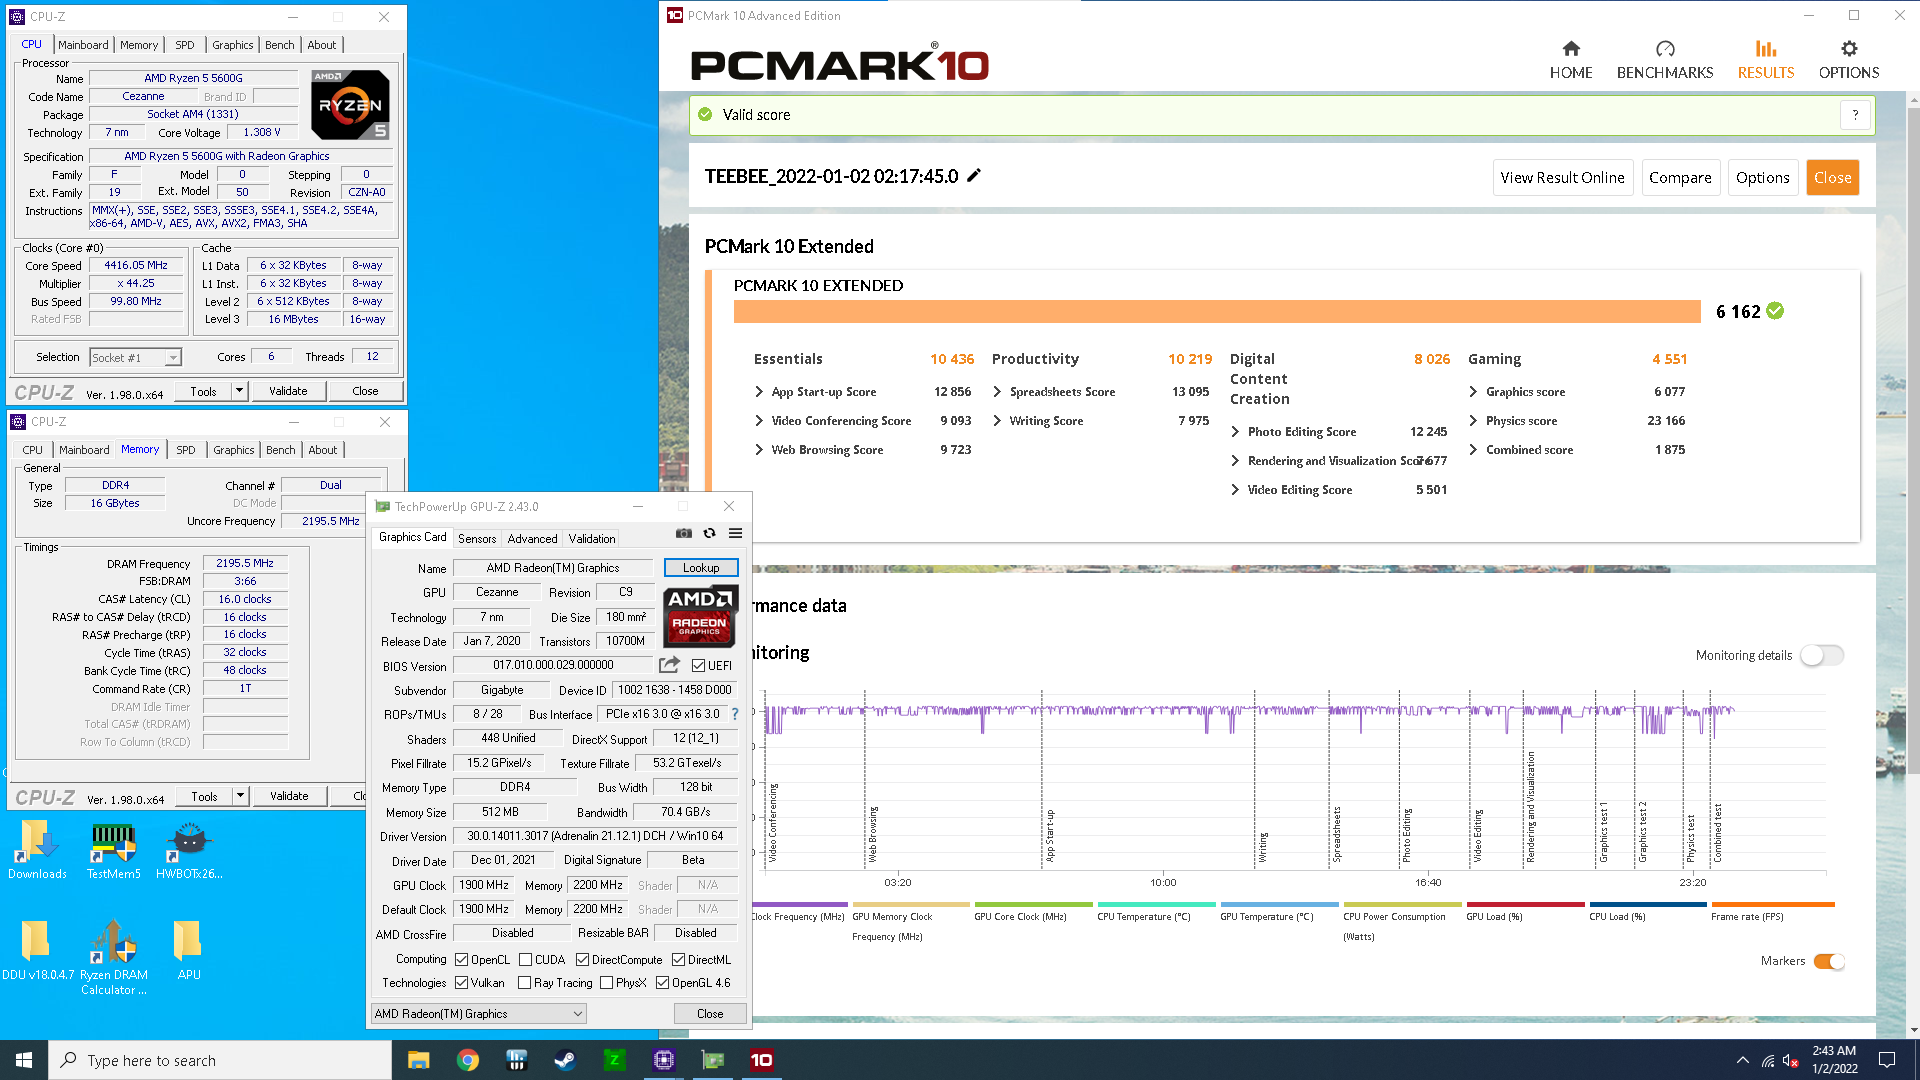Click the CPU Temperature legend color bar
The width and height of the screenshot is (1920, 1080).
pyautogui.click(x=1156, y=904)
